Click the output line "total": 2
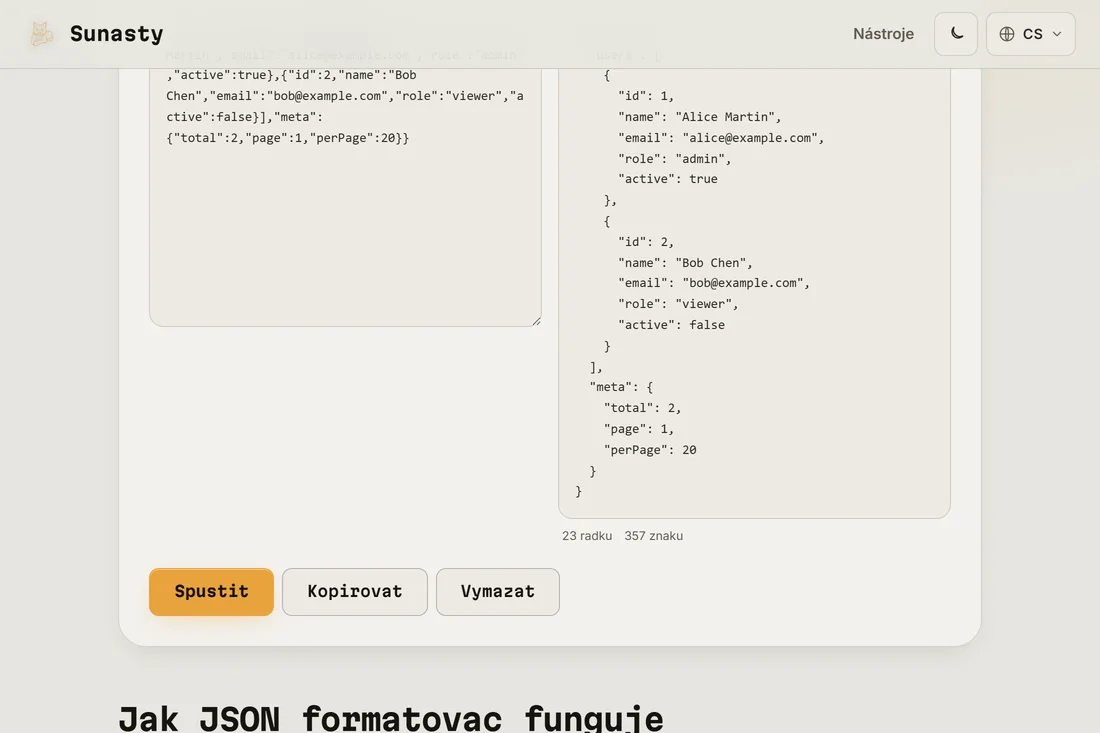Screen dimensions: 1100x733 643,408
